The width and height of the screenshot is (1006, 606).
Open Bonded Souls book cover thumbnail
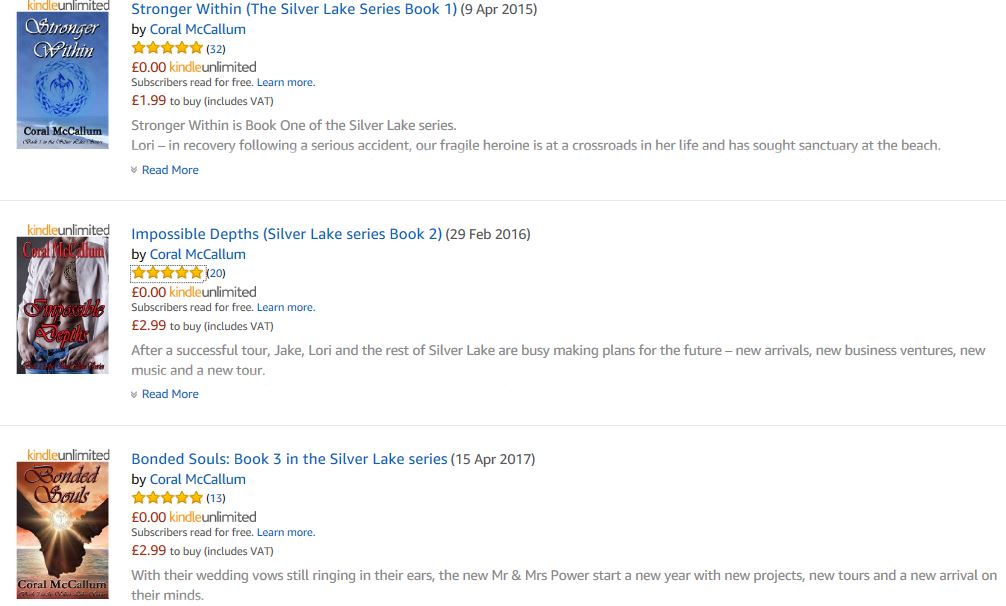[63, 529]
